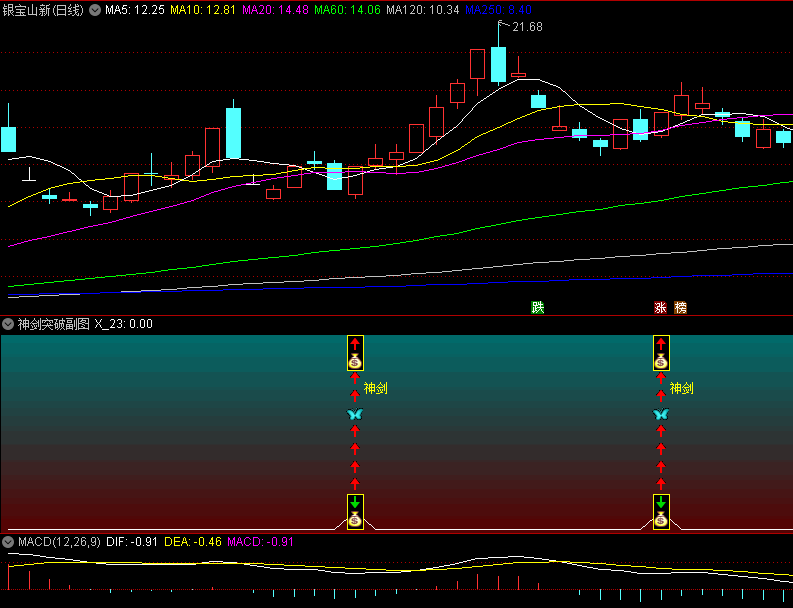Viewport: 793px width, 608px height.
Task: Click the right signal's butterfly icon
Action: coord(661,414)
